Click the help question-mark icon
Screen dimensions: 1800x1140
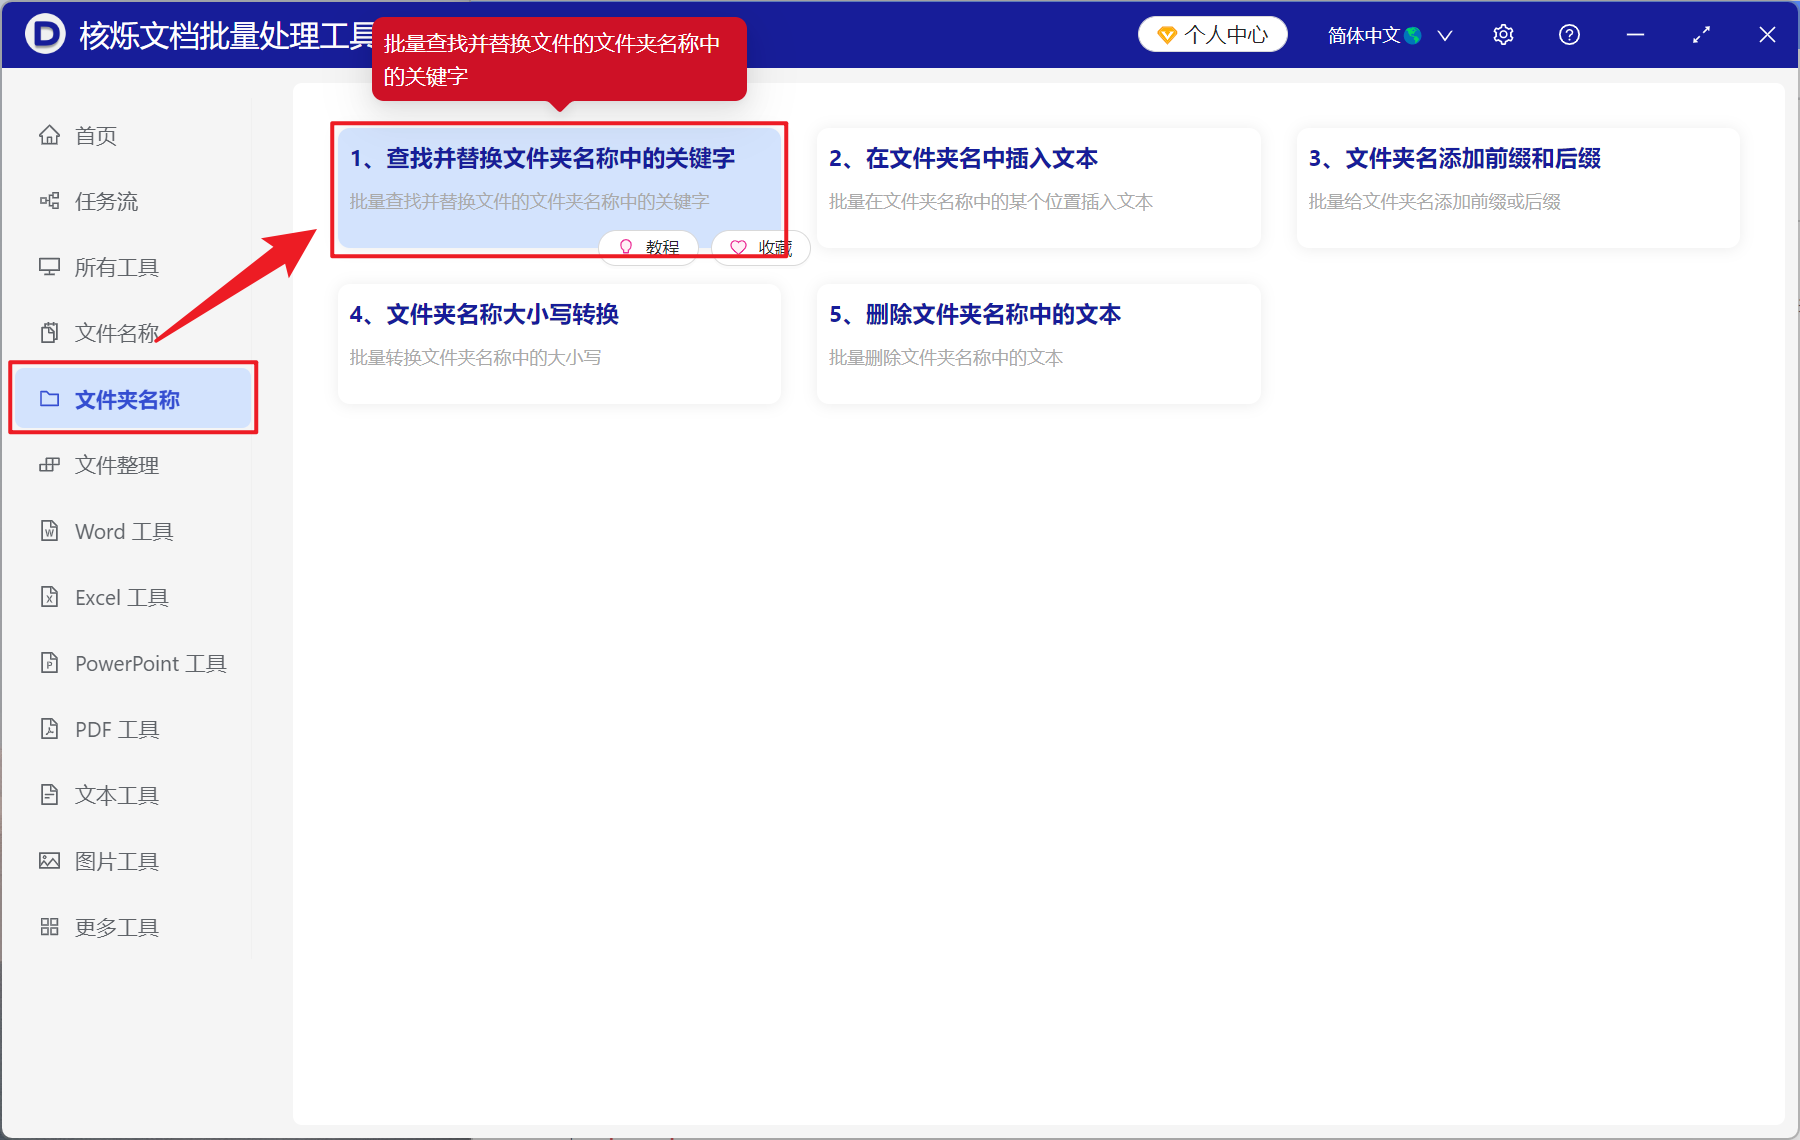(x=1569, y=34)
